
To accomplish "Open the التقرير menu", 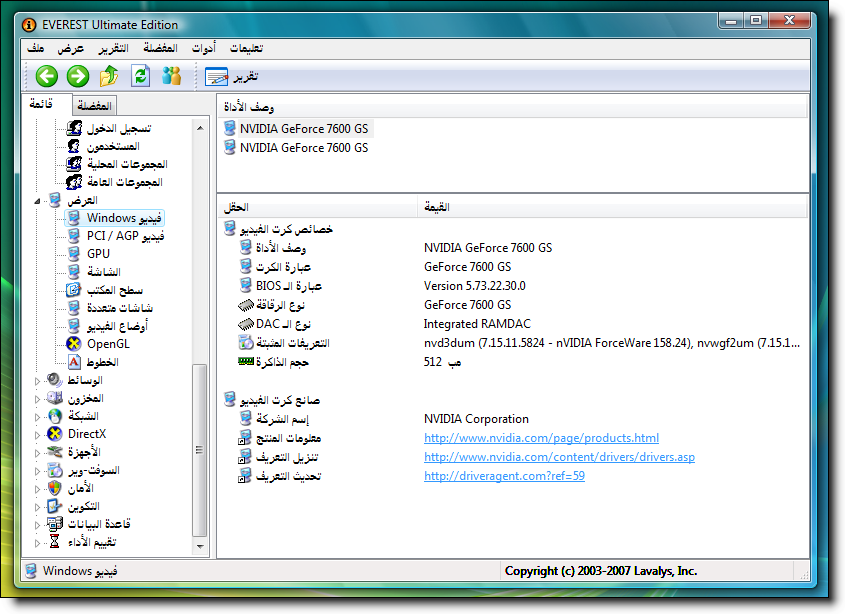I will tap(113, 48).
